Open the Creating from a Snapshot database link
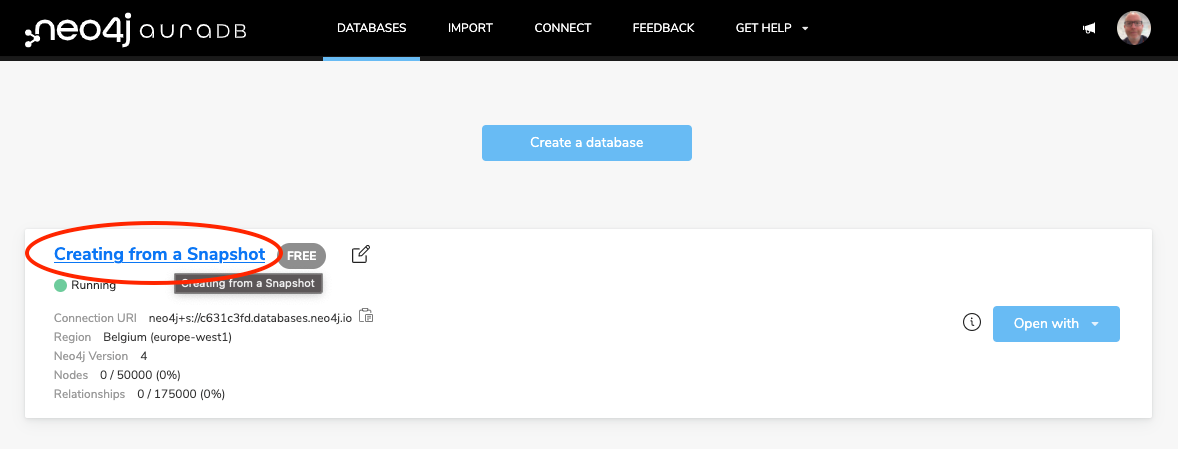Image resolution: width=1178 pixels, height=449 pixels. [159, 255]
